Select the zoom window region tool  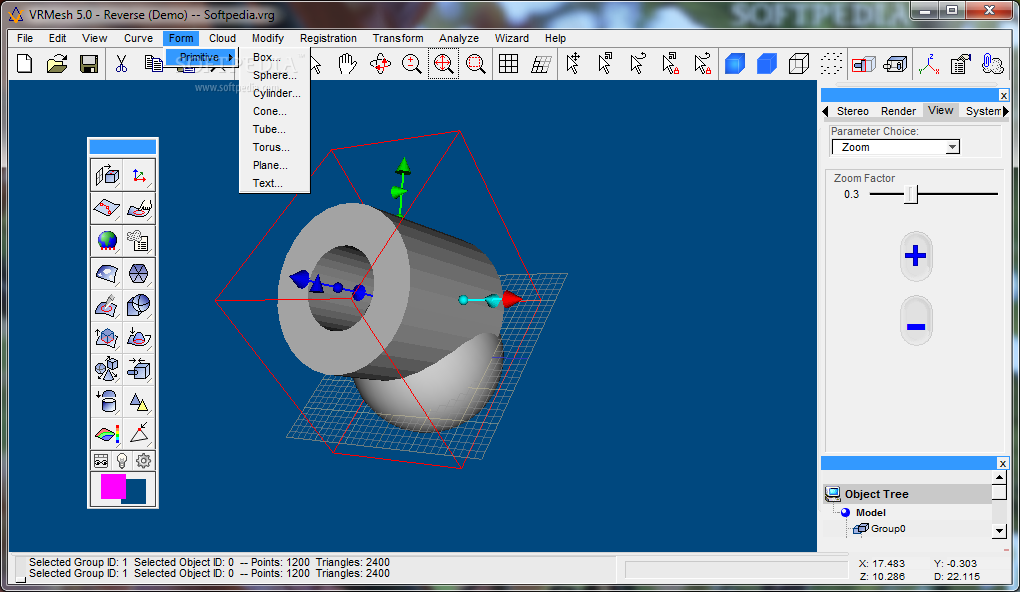[476, 64]
